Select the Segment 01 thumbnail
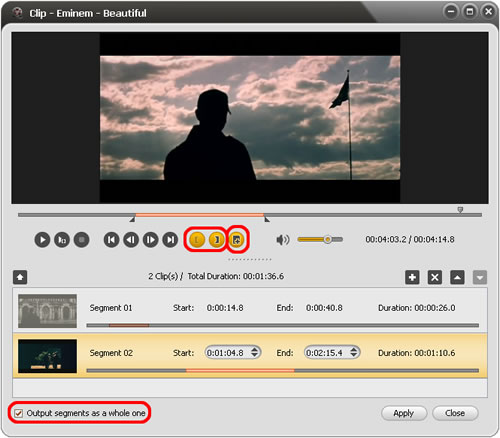 pyautogui.click(x=47, y=311)
